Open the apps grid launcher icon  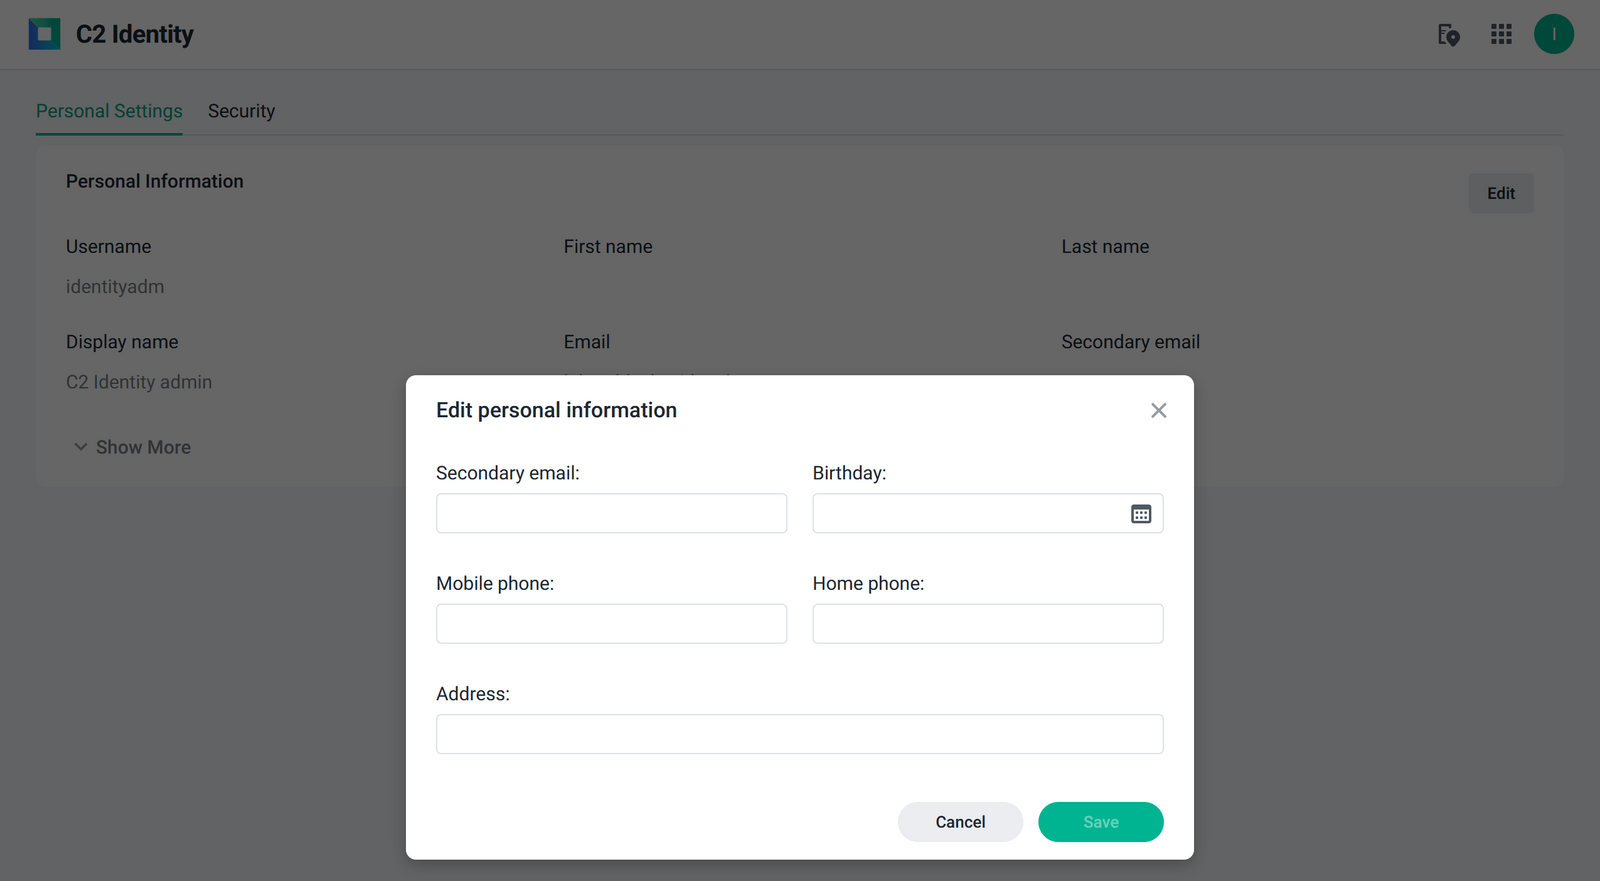tap(1501, 34)
